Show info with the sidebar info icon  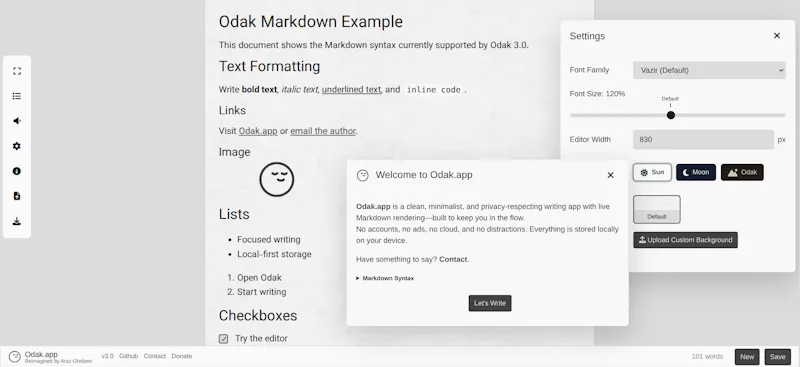[x=17, y=171]
